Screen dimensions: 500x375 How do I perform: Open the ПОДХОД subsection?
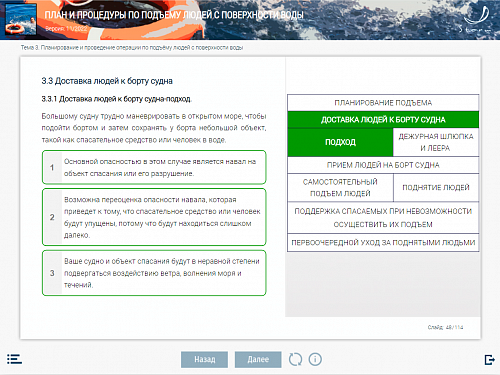[x=340, y=142]
